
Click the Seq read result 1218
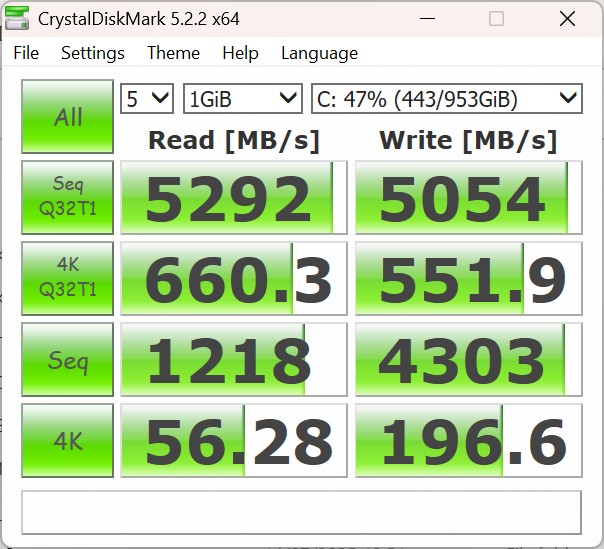(x=234, y=359)
